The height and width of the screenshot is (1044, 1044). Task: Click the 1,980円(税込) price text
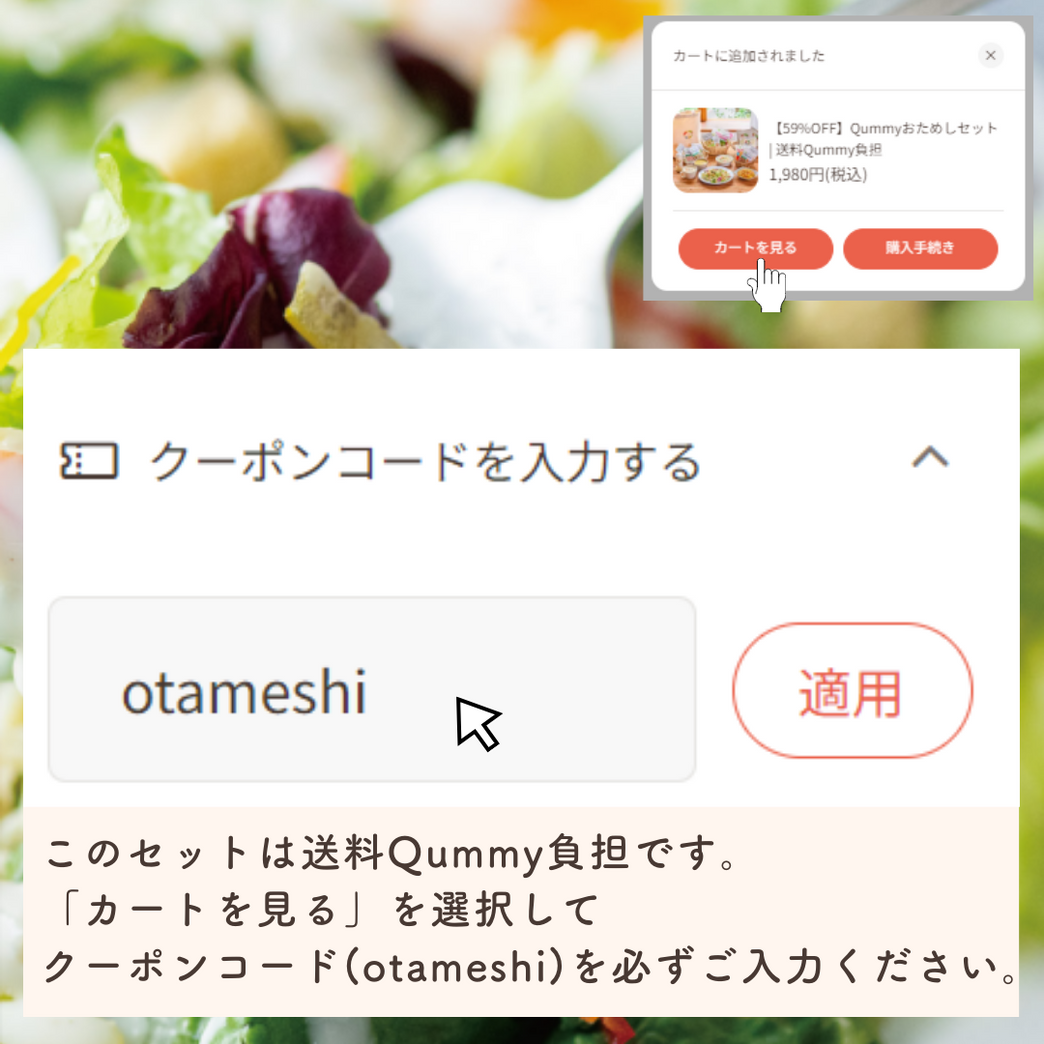click(818, 174)
